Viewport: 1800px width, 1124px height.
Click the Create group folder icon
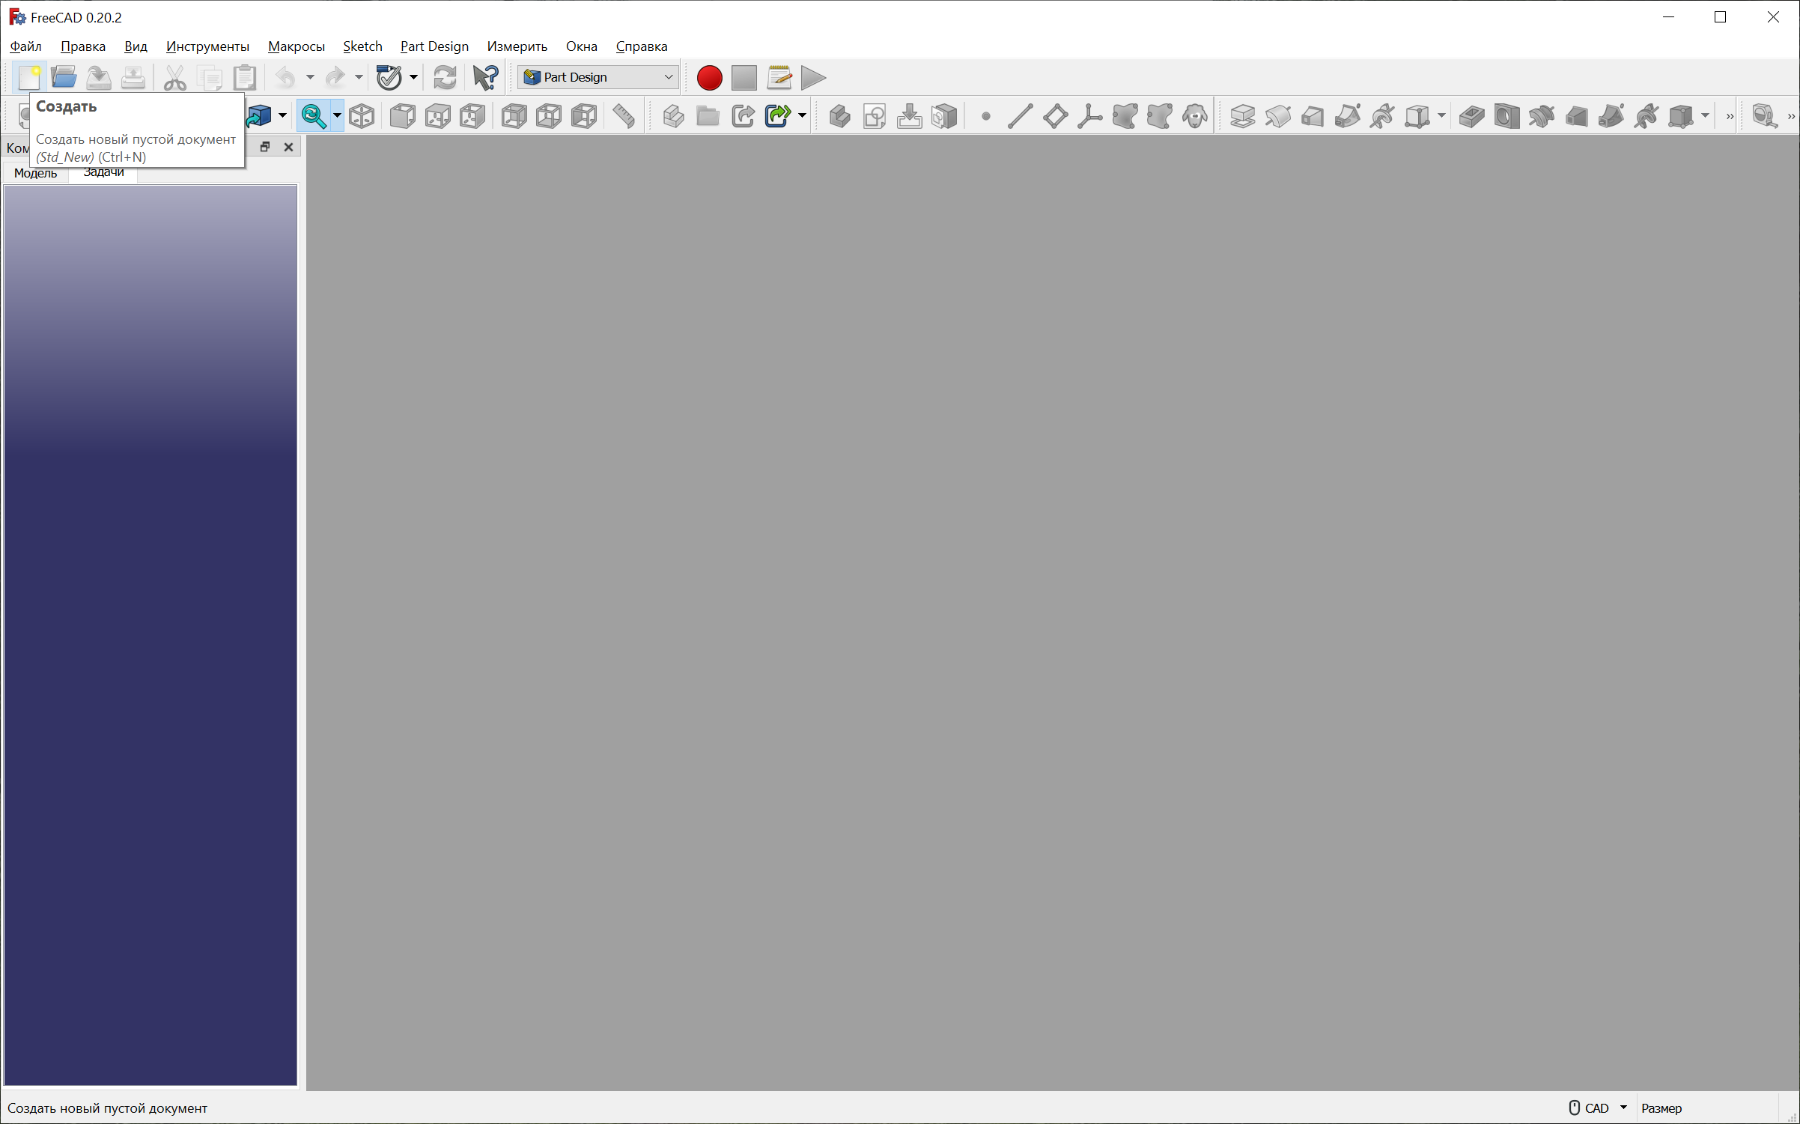coord(708,116)
